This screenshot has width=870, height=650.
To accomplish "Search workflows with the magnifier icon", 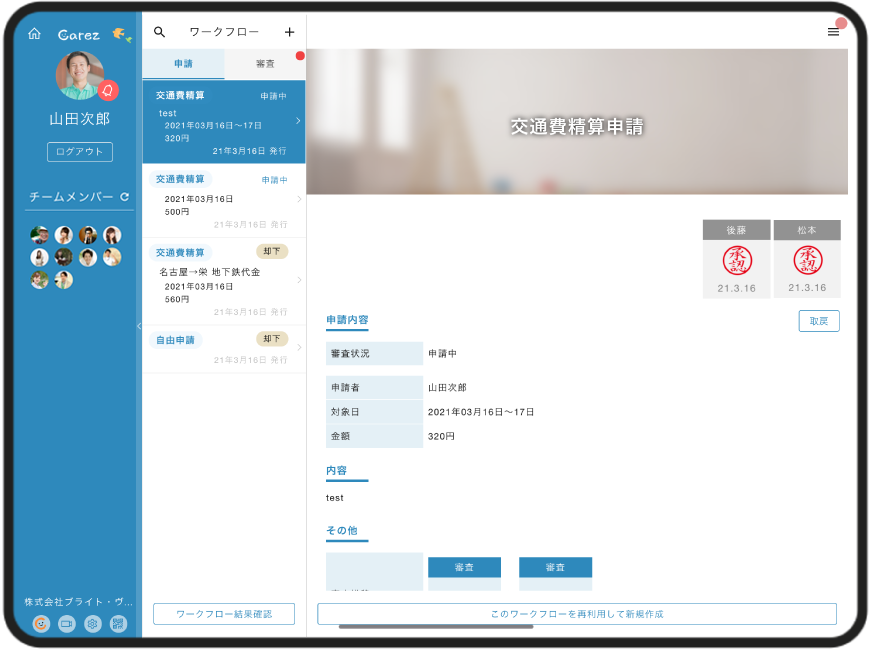I will click(x=159, y=32).
